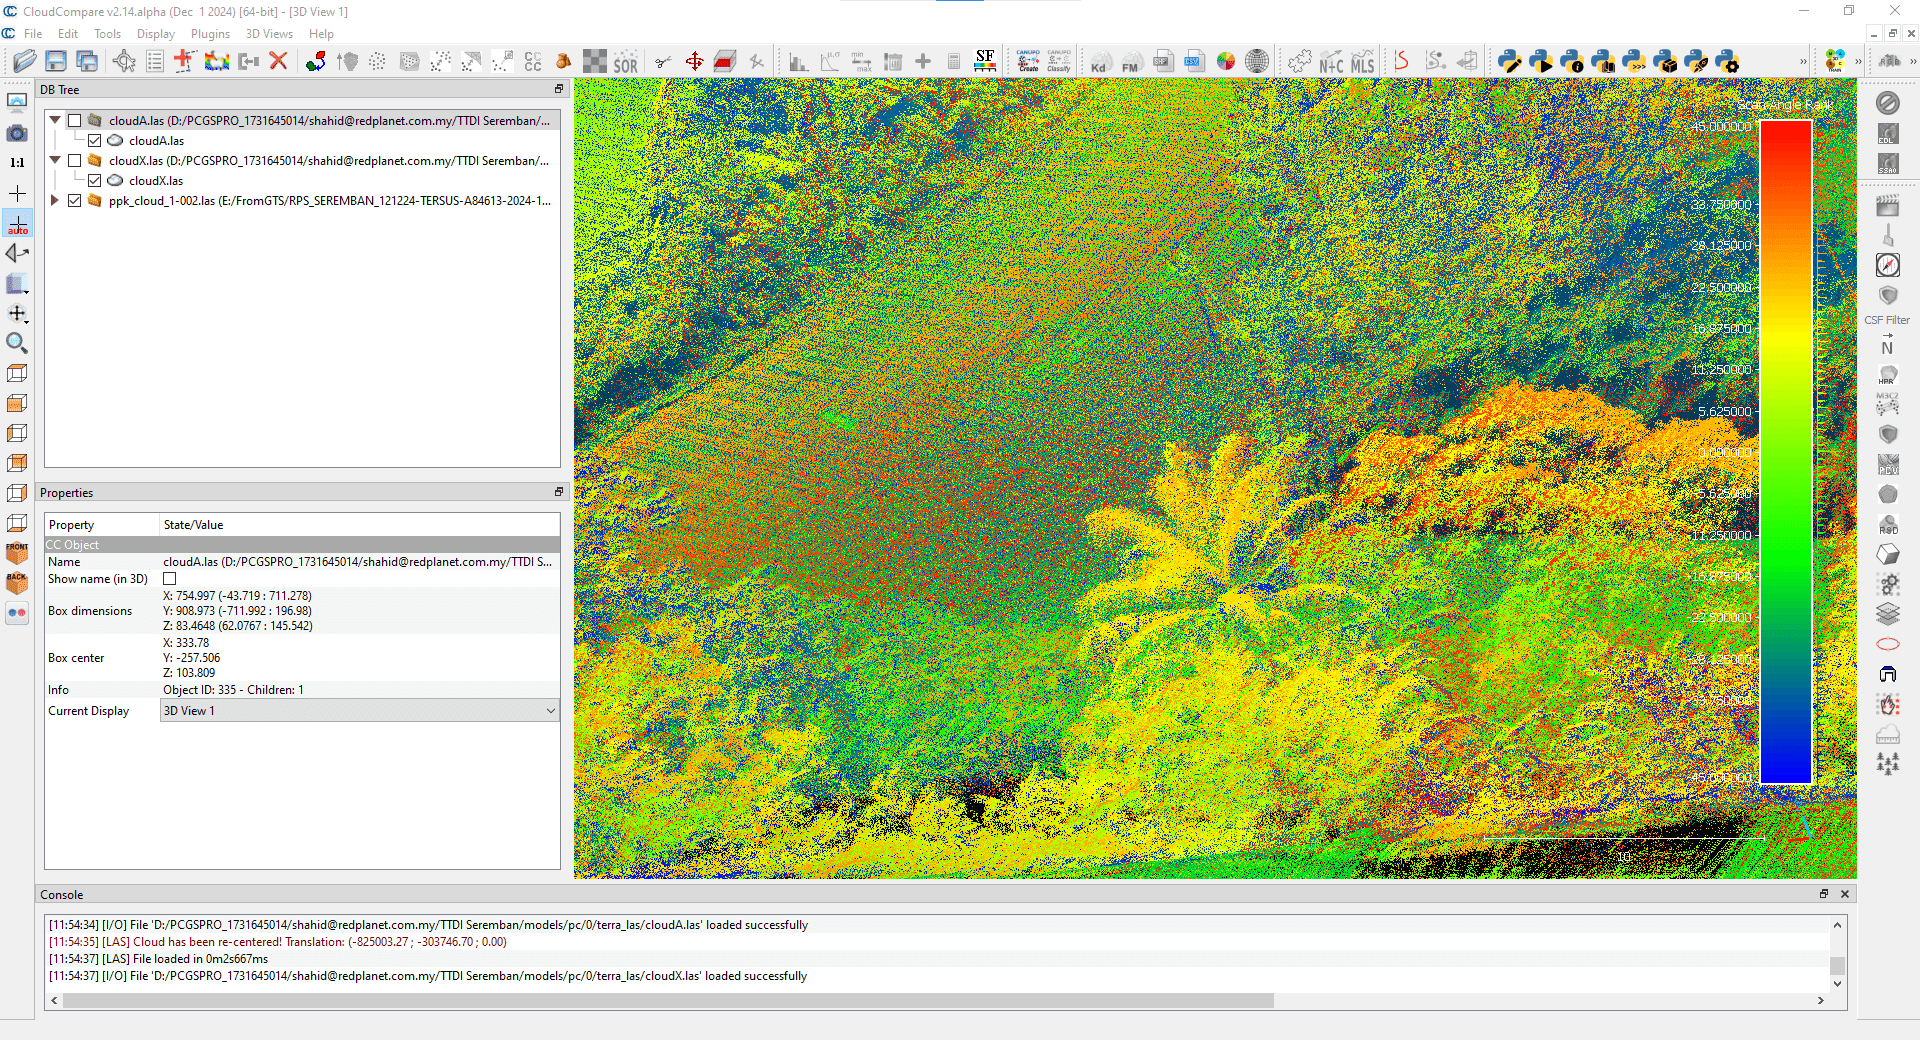Expand the ppk_cloud_1-002.las tree node
Viewport: 1920px width, 1040px height.
[x=55, y=201]
